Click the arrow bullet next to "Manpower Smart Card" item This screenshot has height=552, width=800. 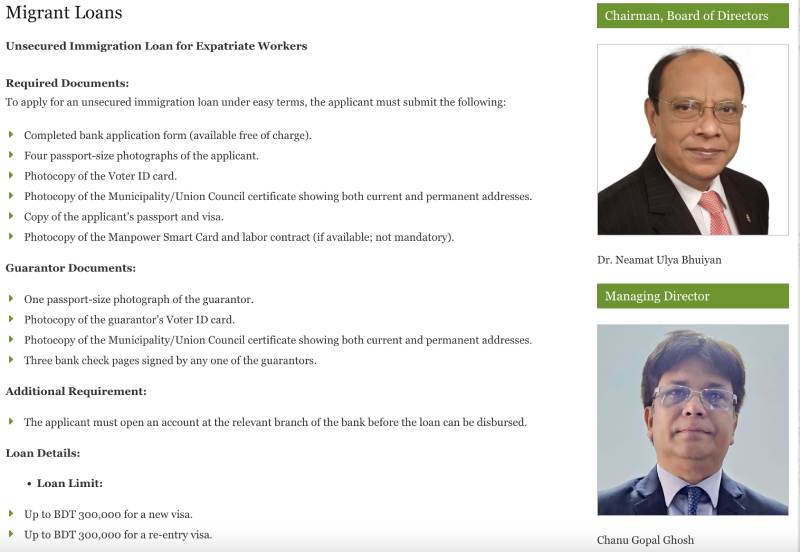coord(11,237)
